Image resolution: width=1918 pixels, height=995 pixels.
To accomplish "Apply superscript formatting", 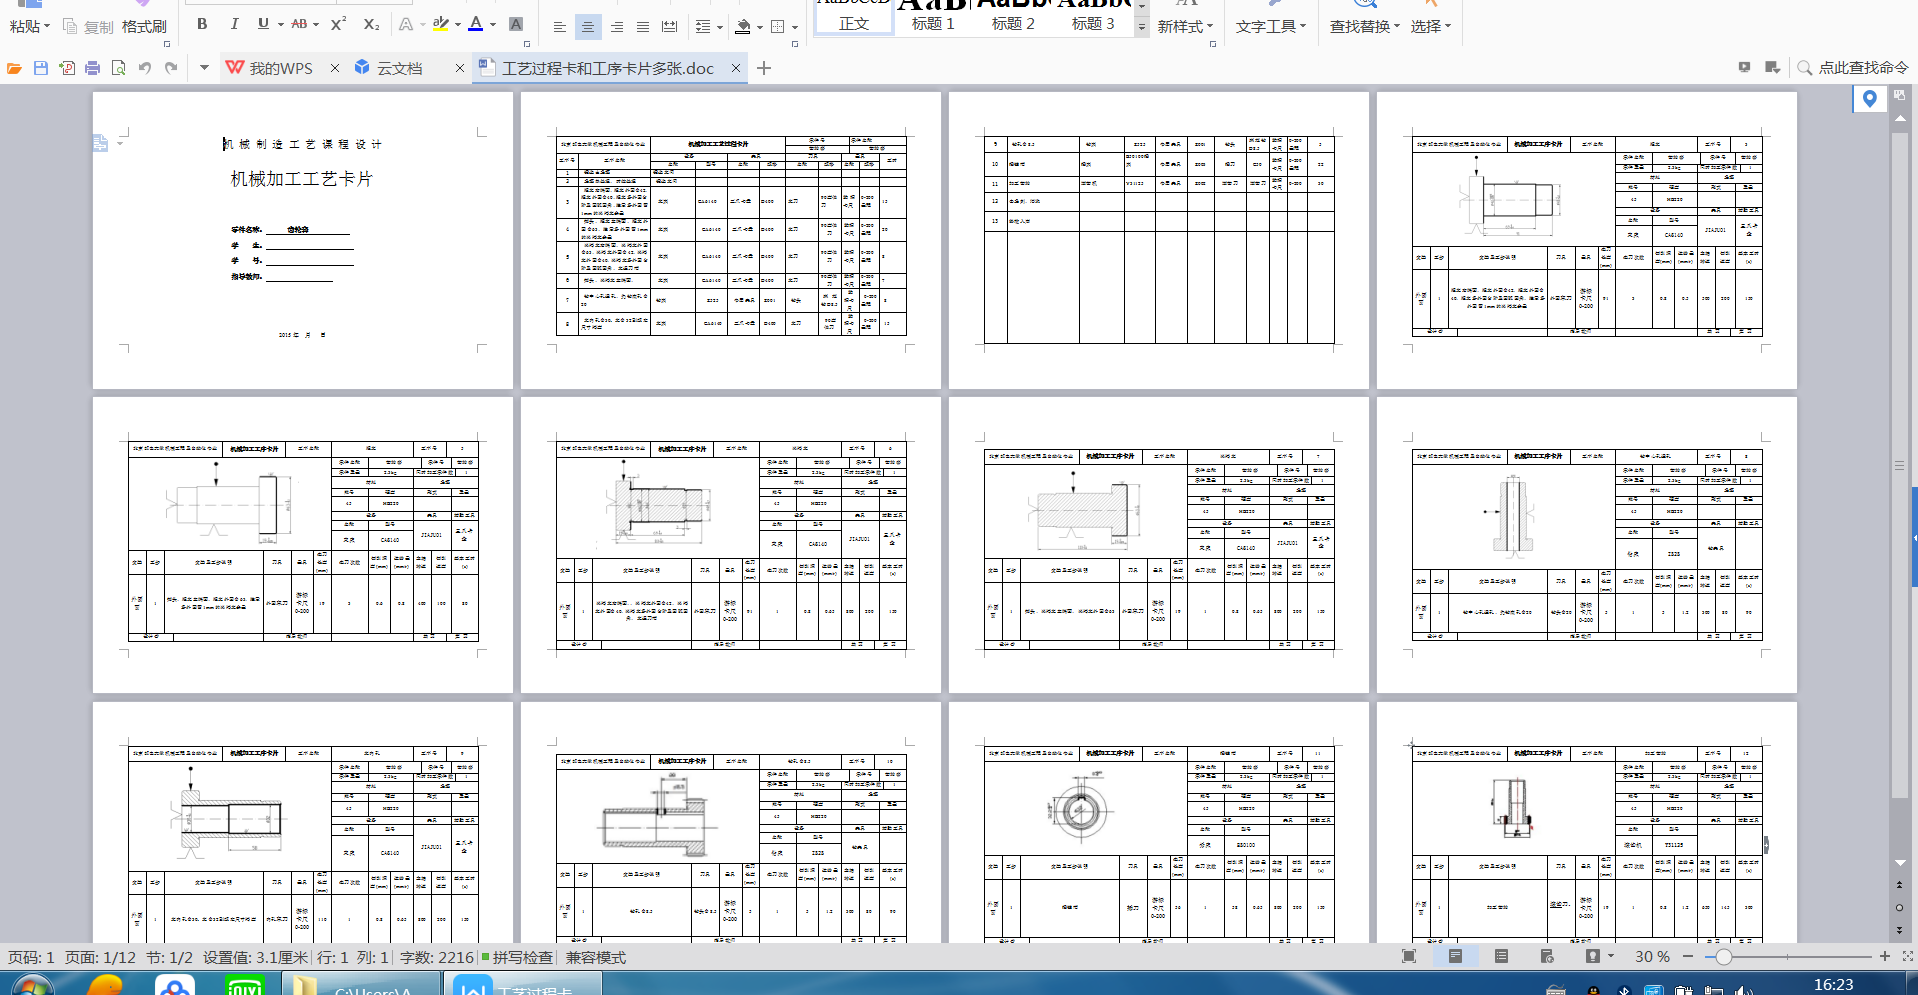I will (338, 24).
